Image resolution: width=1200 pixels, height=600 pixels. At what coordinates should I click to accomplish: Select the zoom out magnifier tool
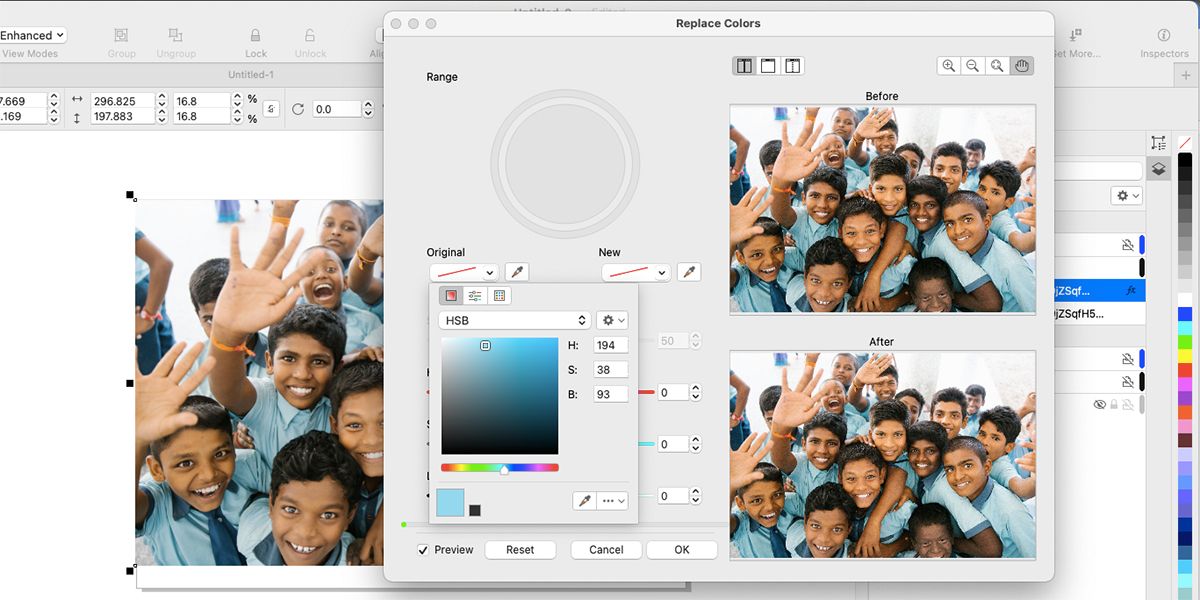click(973, 66)
